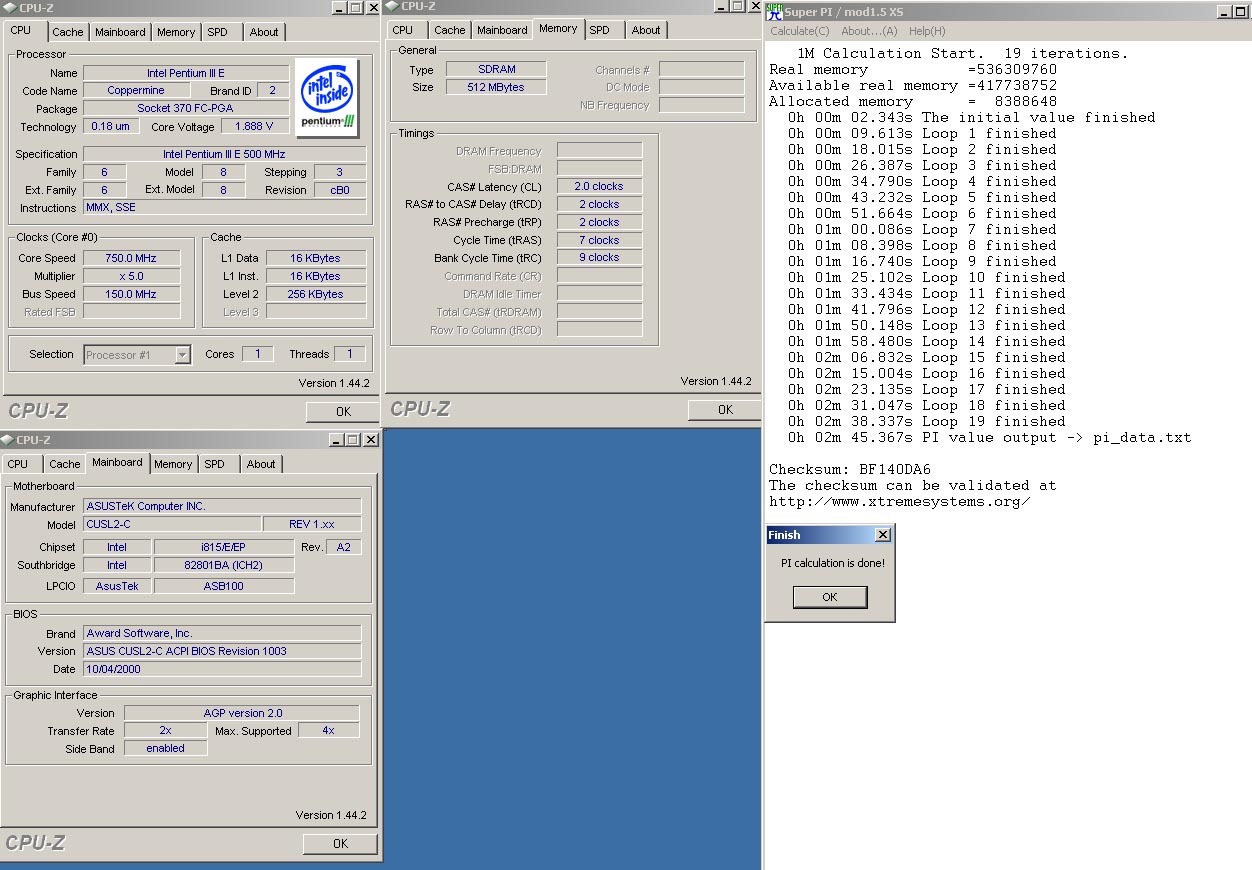This screenshot has width=1252, height=870.
Task: Open the About...(A) menu in Super PI
Action: point(869,31)
